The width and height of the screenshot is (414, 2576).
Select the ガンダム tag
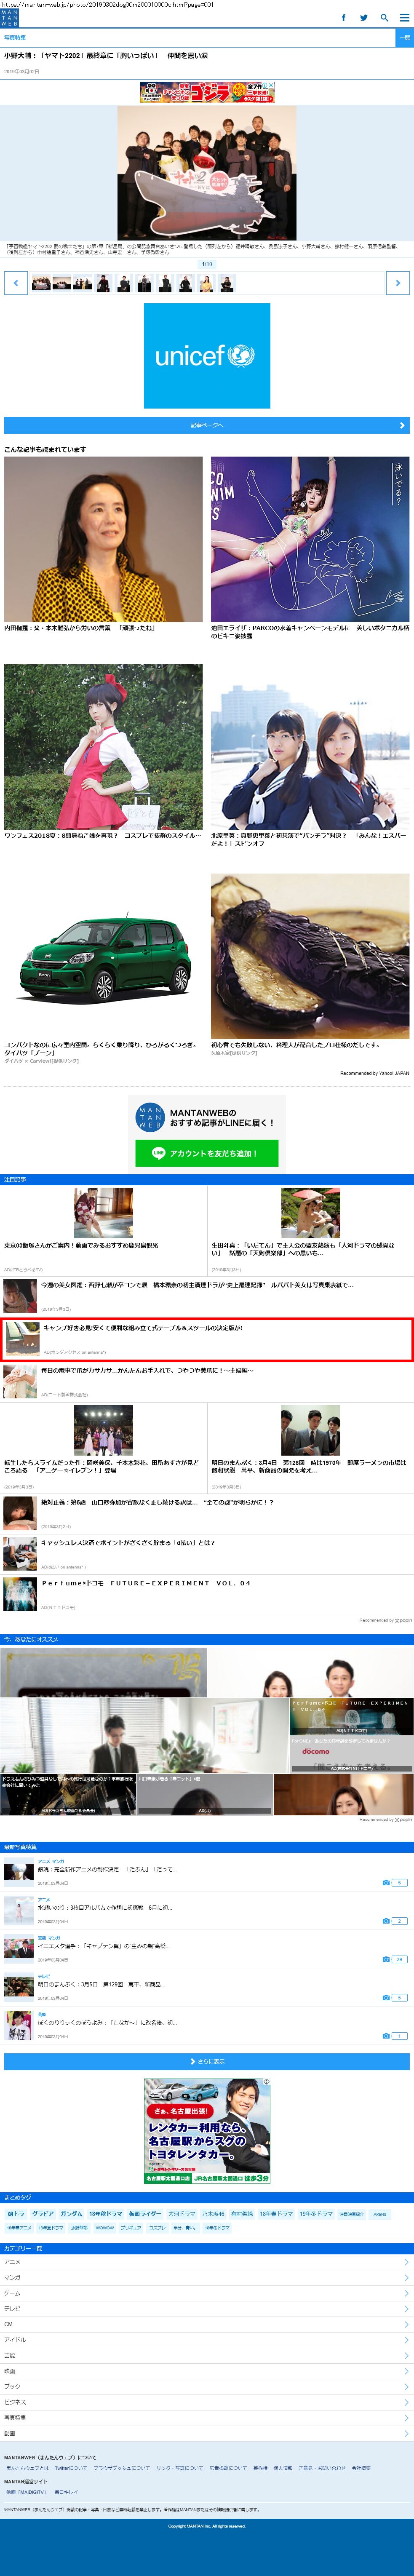point(71,2214)
